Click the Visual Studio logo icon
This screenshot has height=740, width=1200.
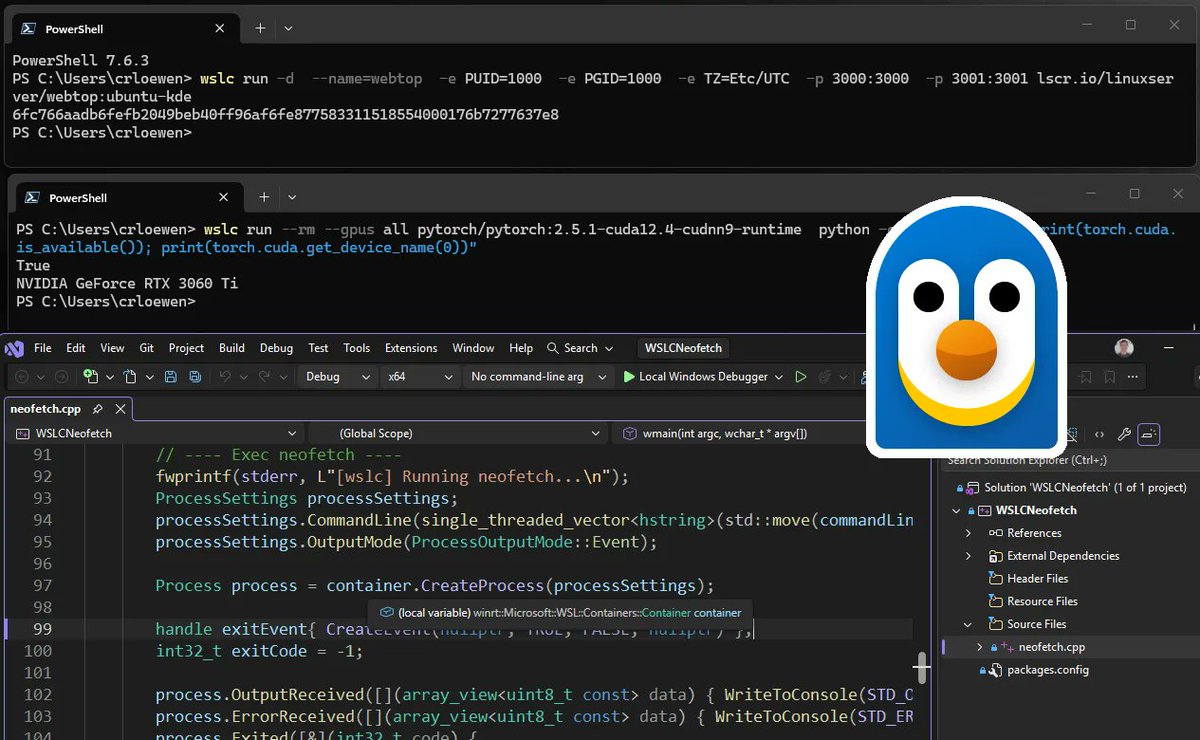[14, 348]
